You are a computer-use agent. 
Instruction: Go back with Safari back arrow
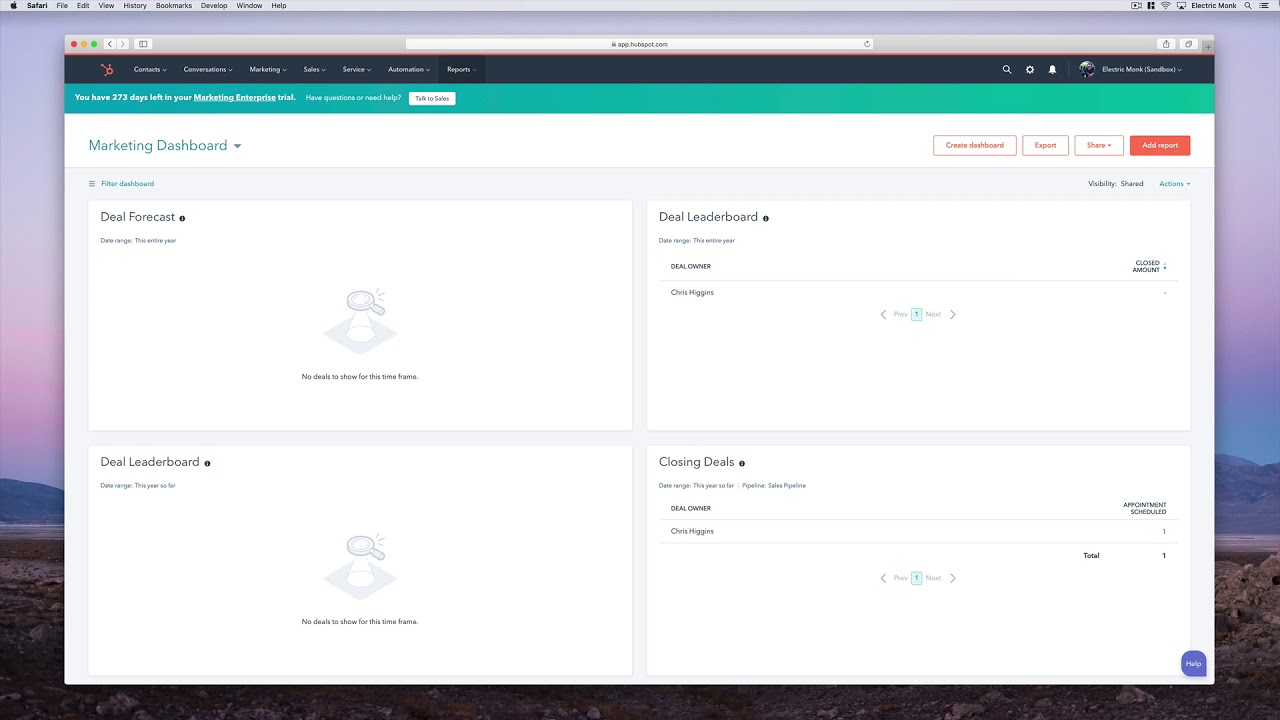(110, 44)
